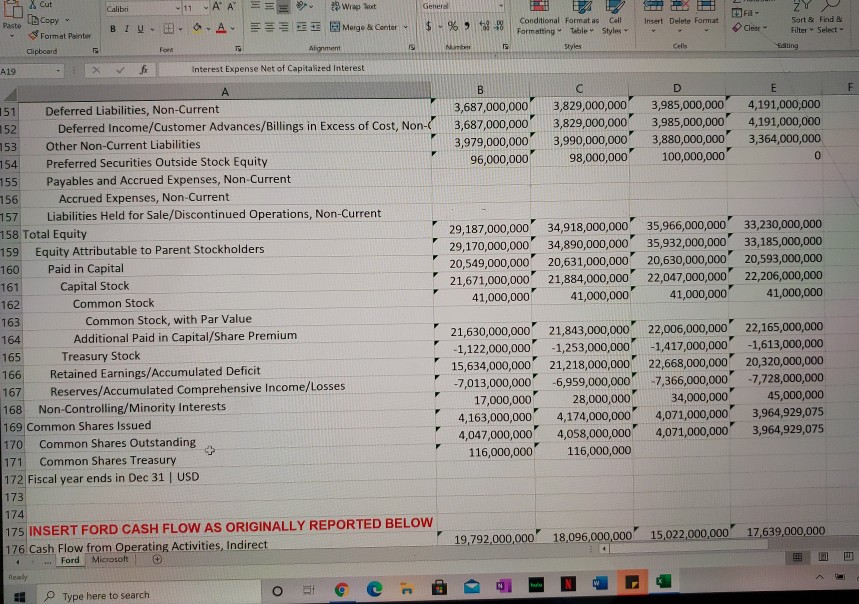Apply the red font color
859x604 pixels.
pyautogui.click(x=221, y=28)
